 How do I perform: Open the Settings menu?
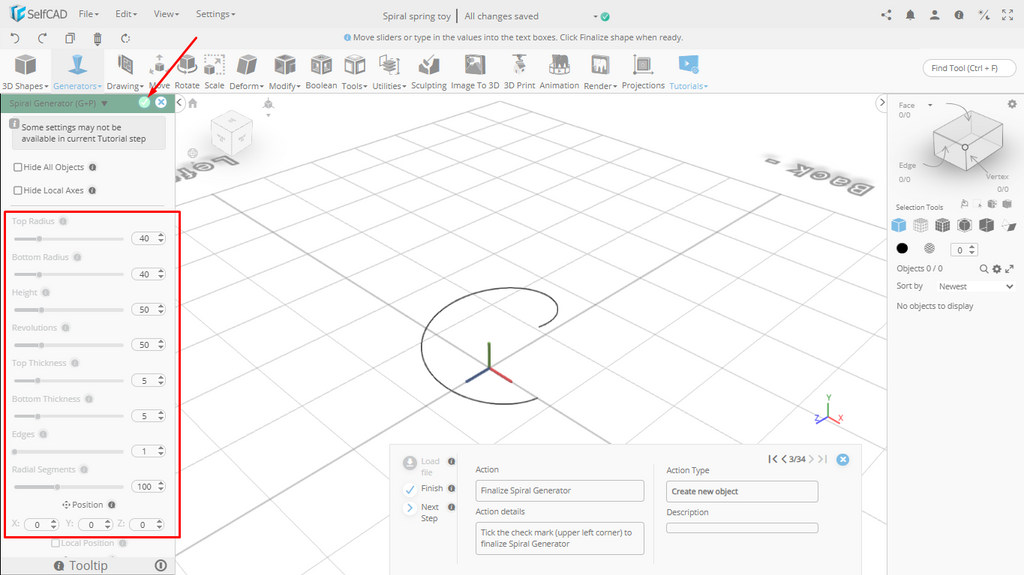point(216,14)
